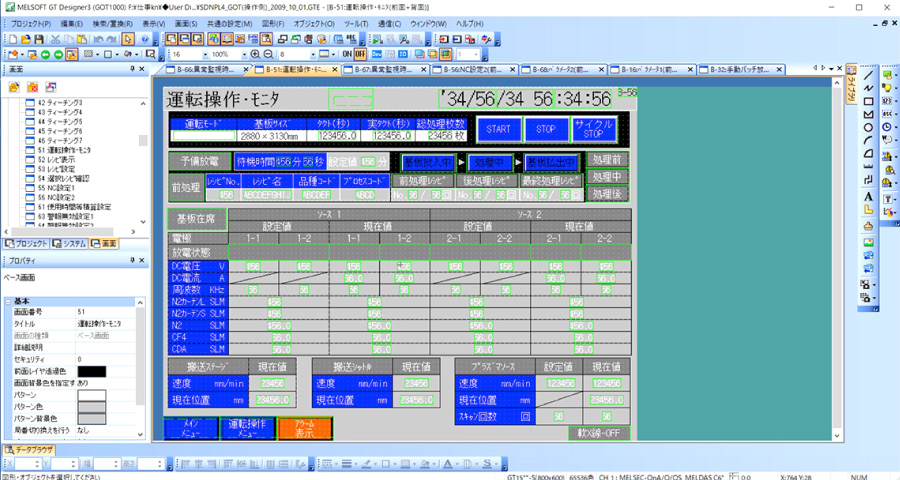Click the Lamp object bulb icon
900x480 pixels.
tap(887, 88)
